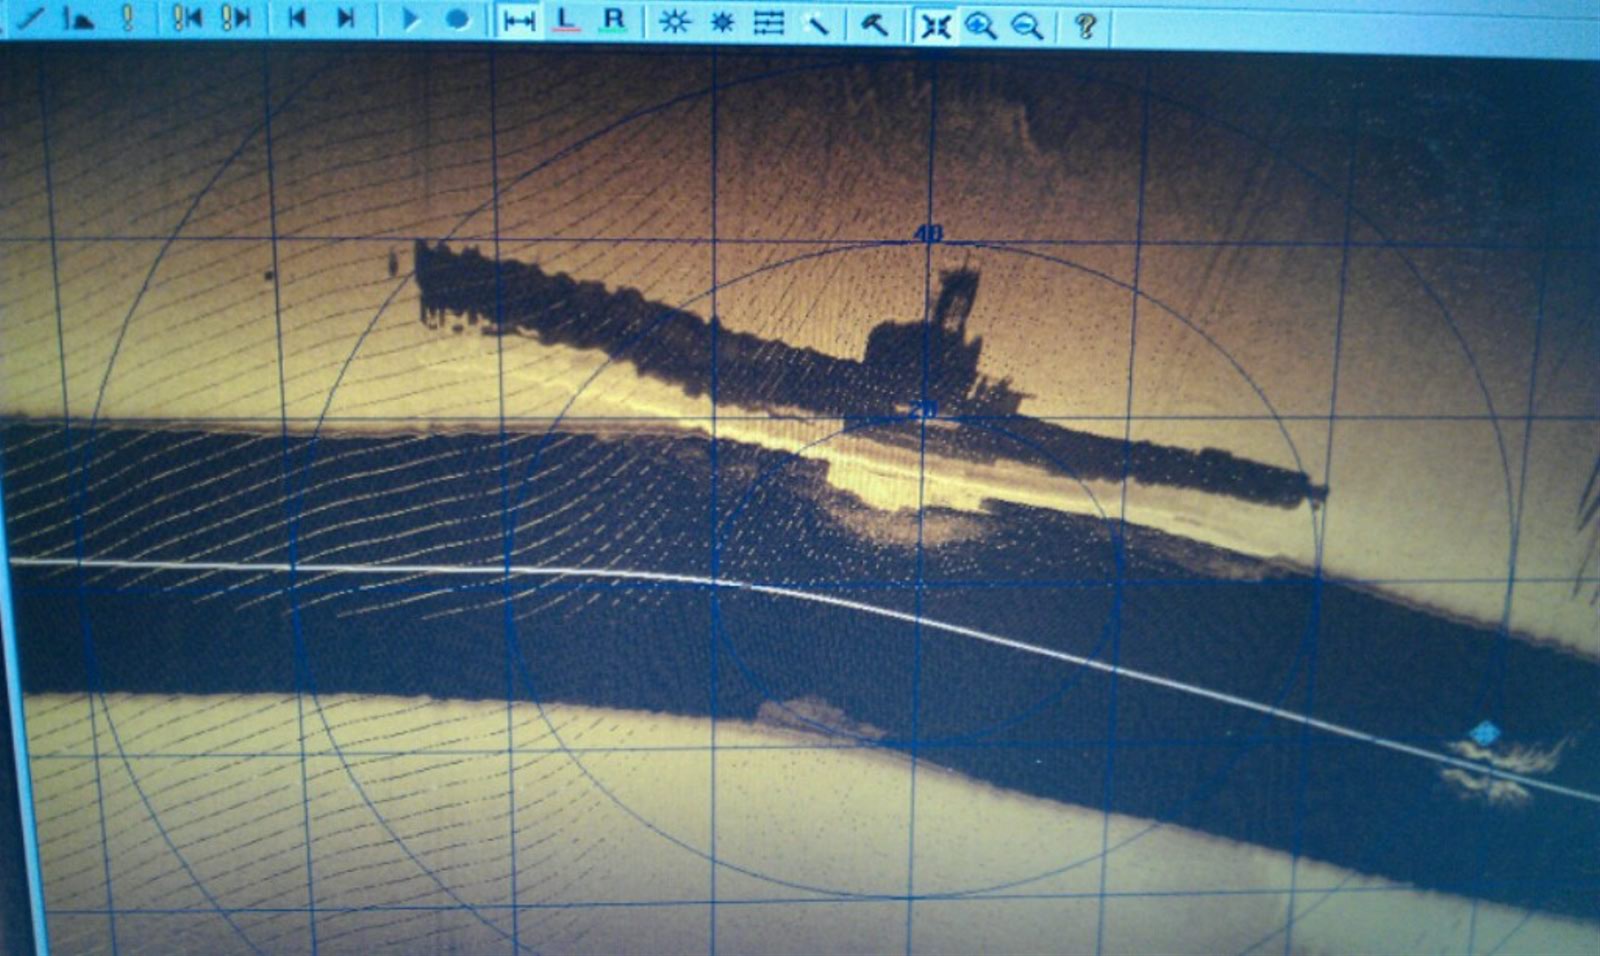
Task: Open help with question mark
Action: [x=1085, y=27]
